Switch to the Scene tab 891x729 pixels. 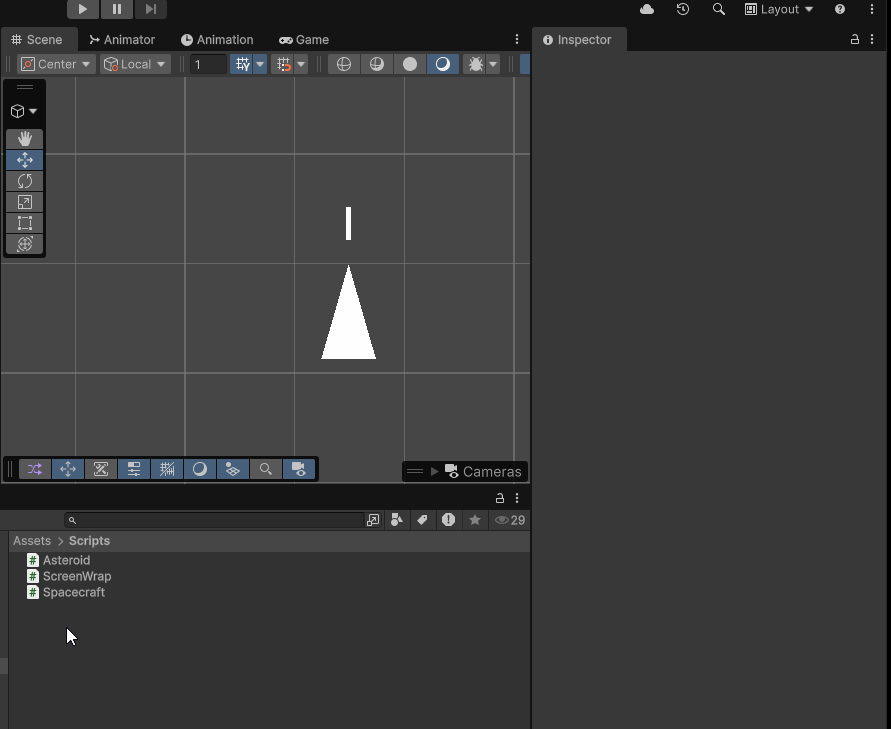point(38,40)
